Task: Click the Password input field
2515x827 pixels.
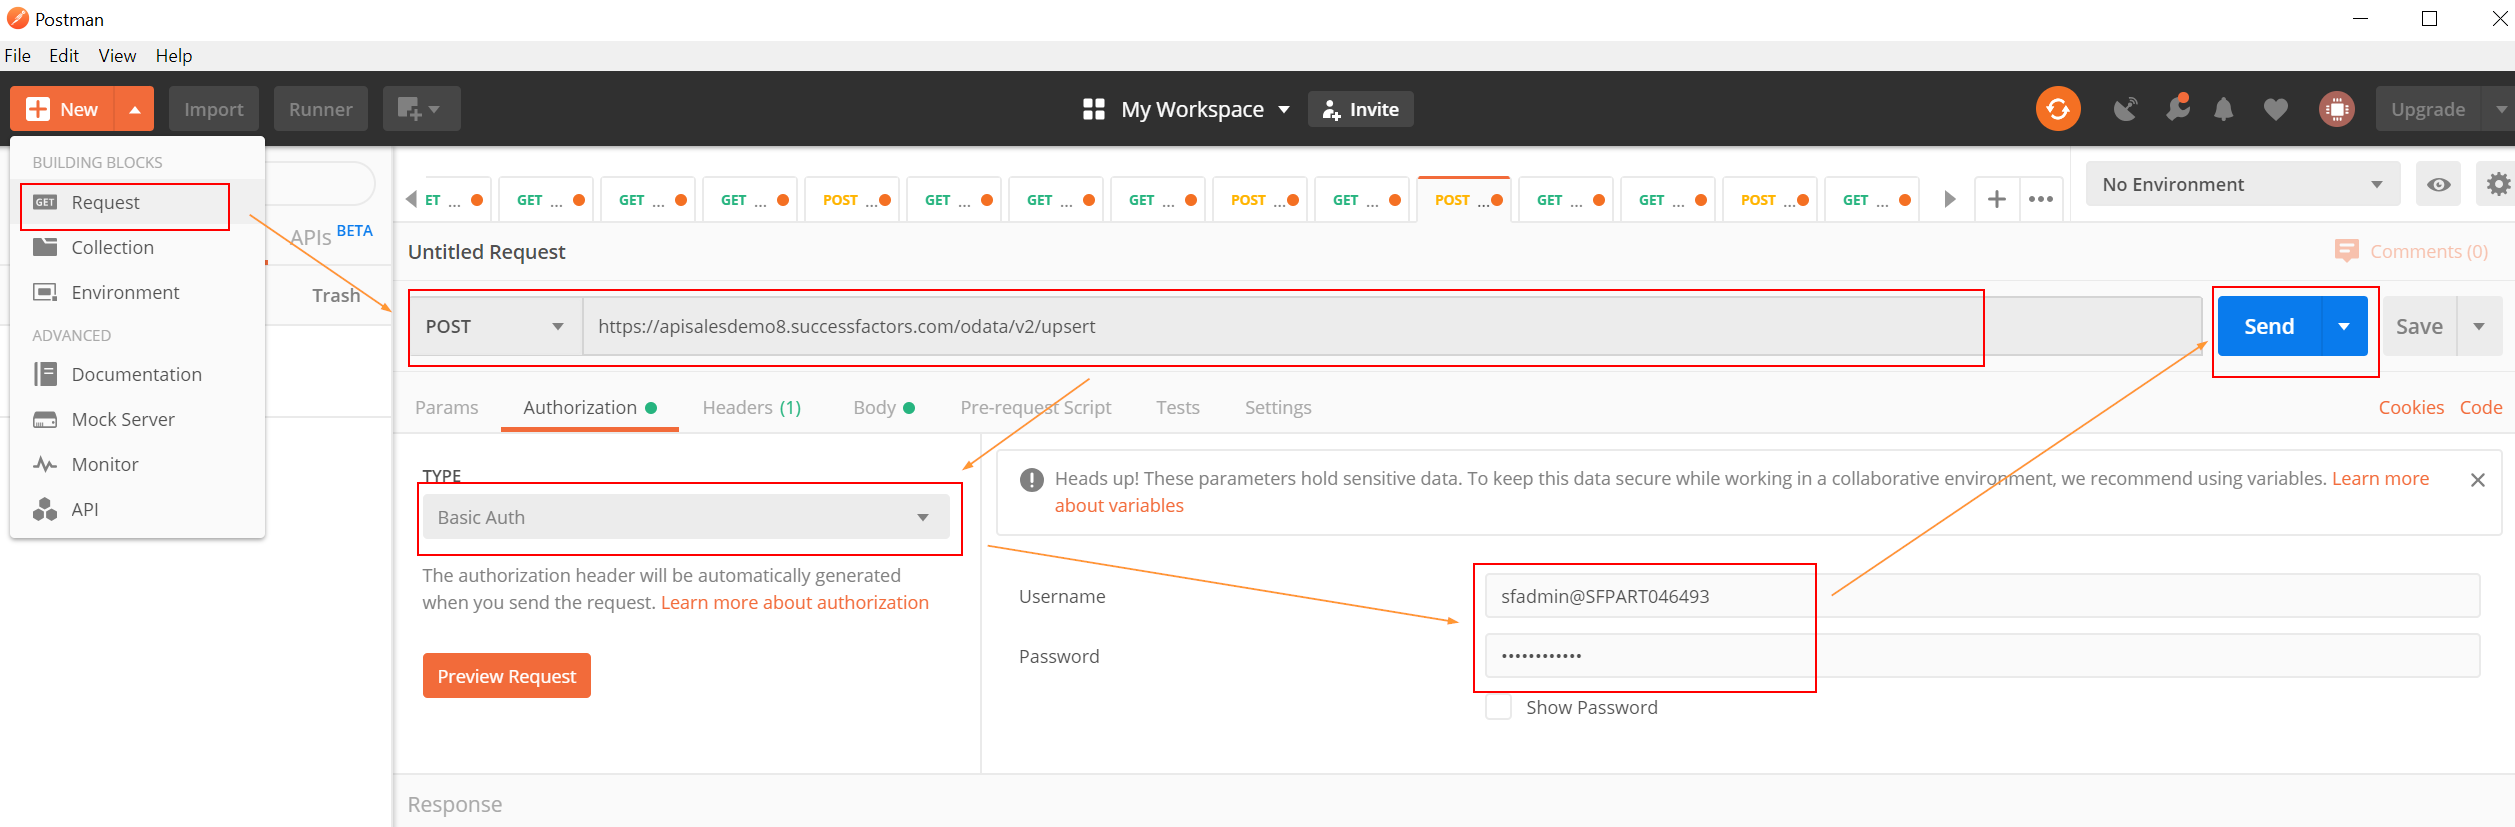Action: click(x=1983, y=656)
